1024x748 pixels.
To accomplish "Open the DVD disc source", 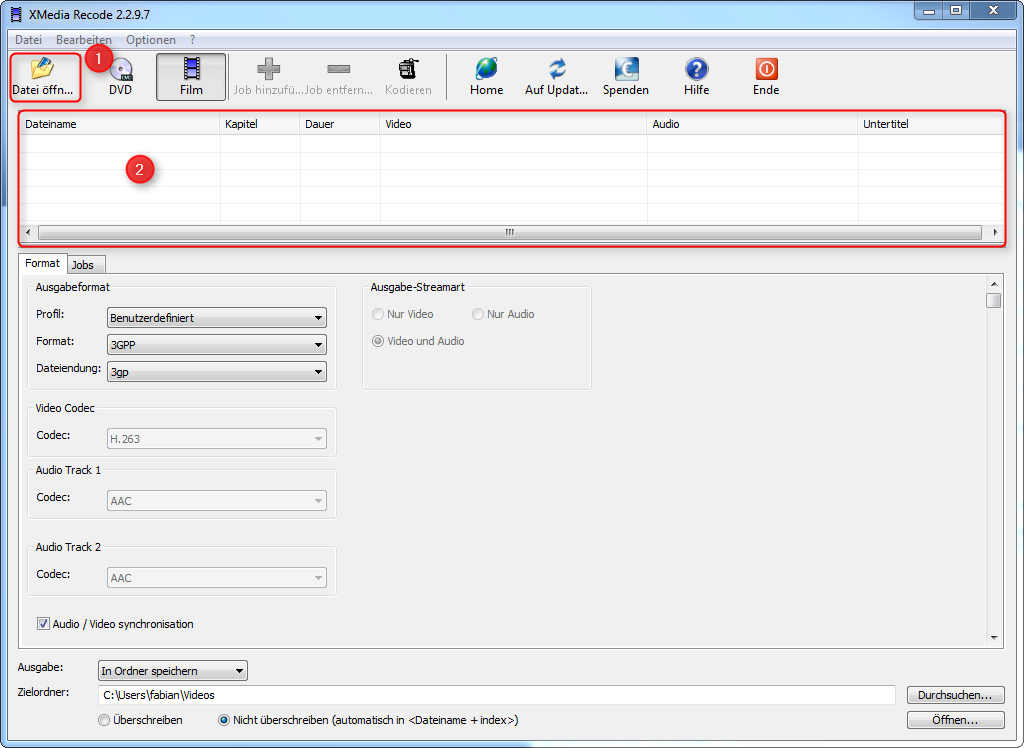I will click(121, 71).
